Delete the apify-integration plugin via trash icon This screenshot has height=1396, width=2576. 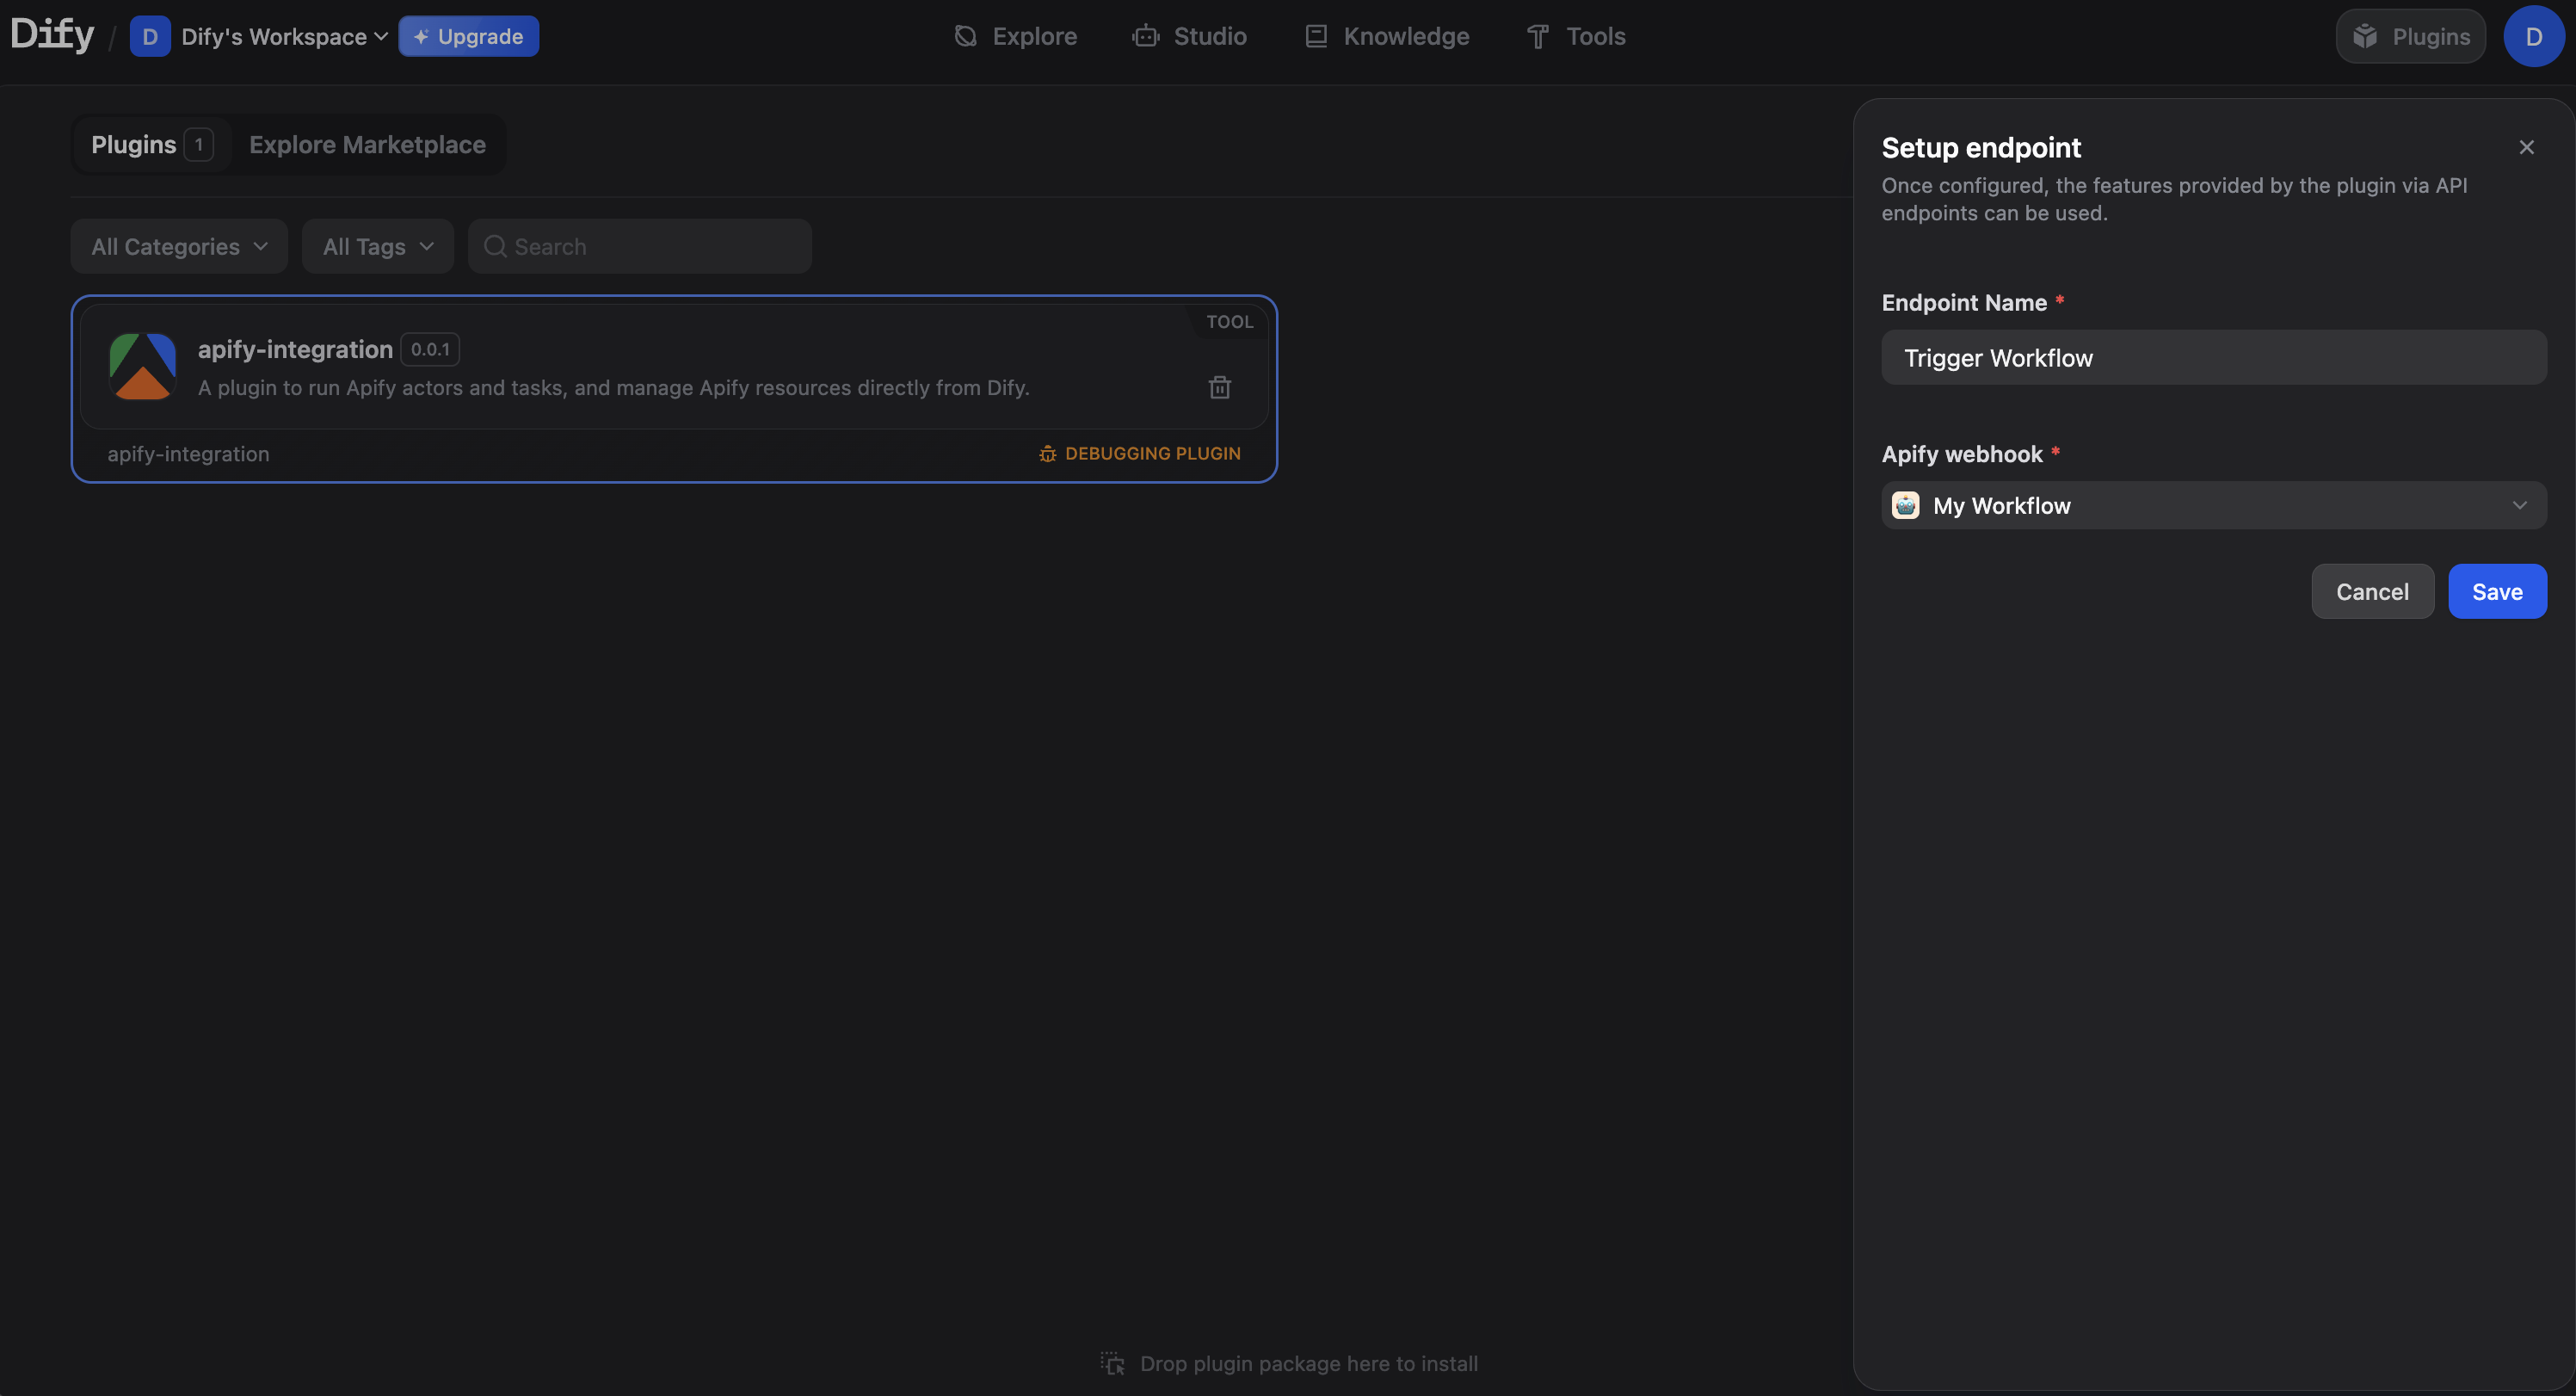1219,387
